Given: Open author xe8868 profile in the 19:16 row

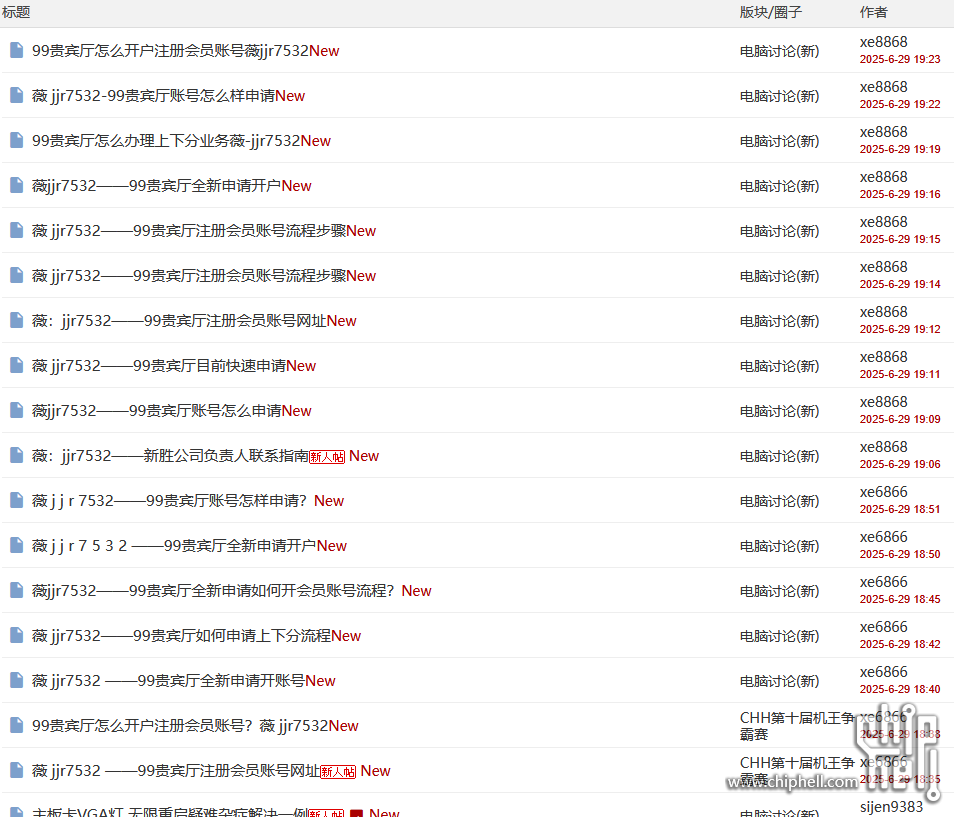Looking at the screenshot, I should (883, 177).
